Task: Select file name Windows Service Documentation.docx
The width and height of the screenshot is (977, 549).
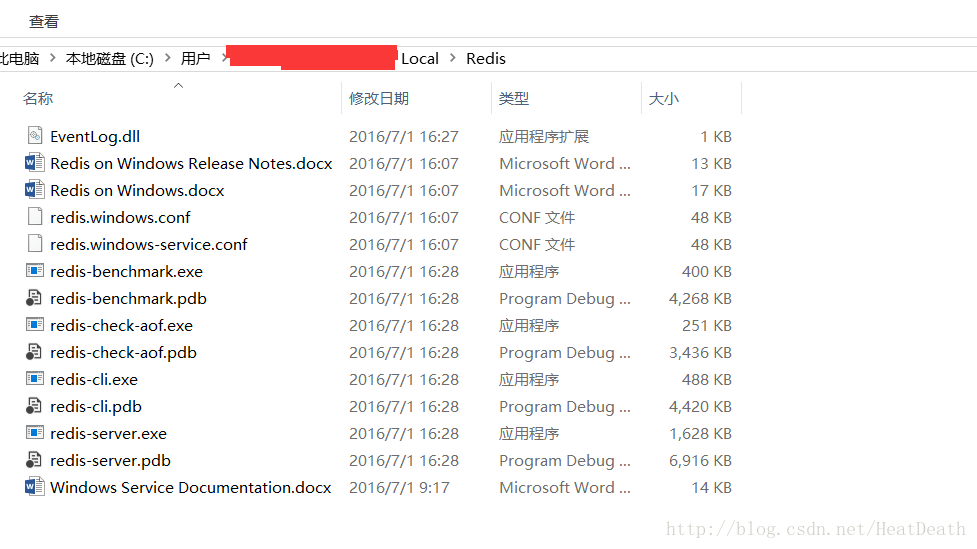Action: point(191,487)
